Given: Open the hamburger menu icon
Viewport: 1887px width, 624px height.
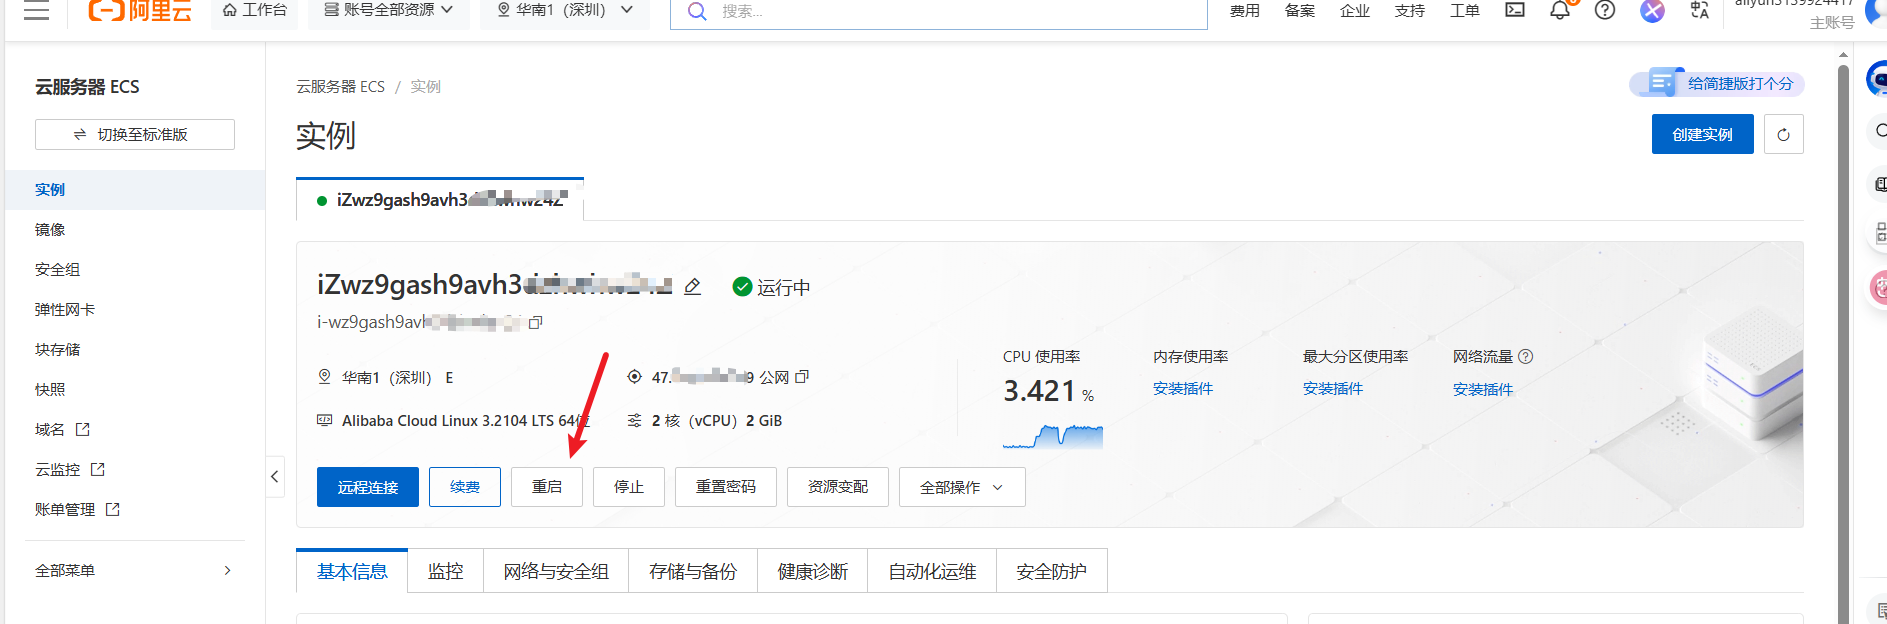Looking at the screenshot, I should click(37, 11).
